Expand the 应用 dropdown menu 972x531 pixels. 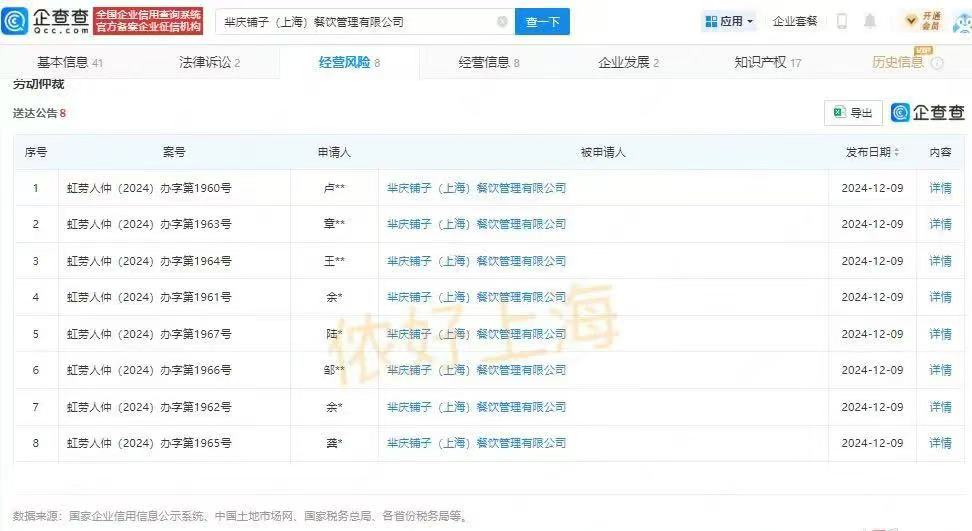(x=729, y=21)
